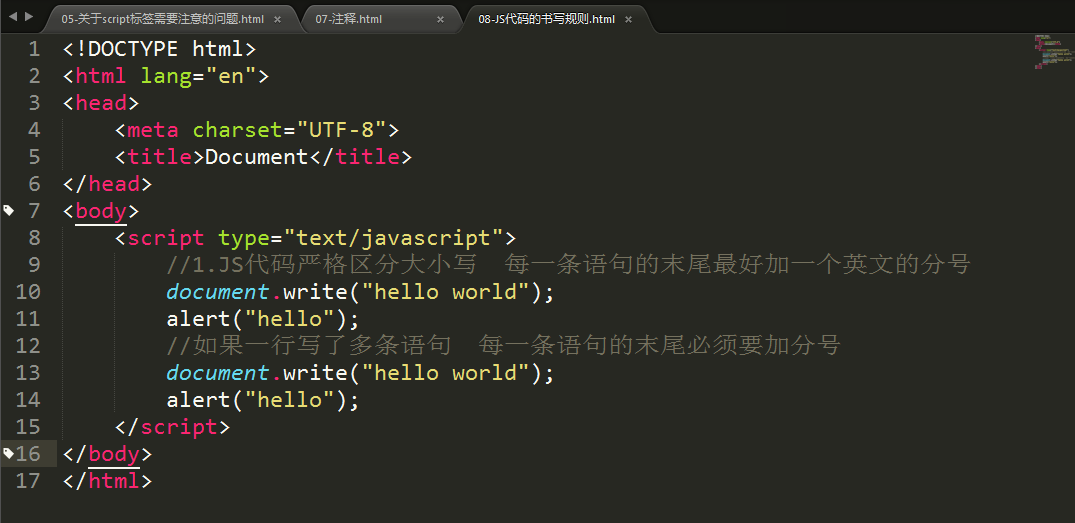
Task: Switch to 07-注释.html tab
Action: click(348, 19)
